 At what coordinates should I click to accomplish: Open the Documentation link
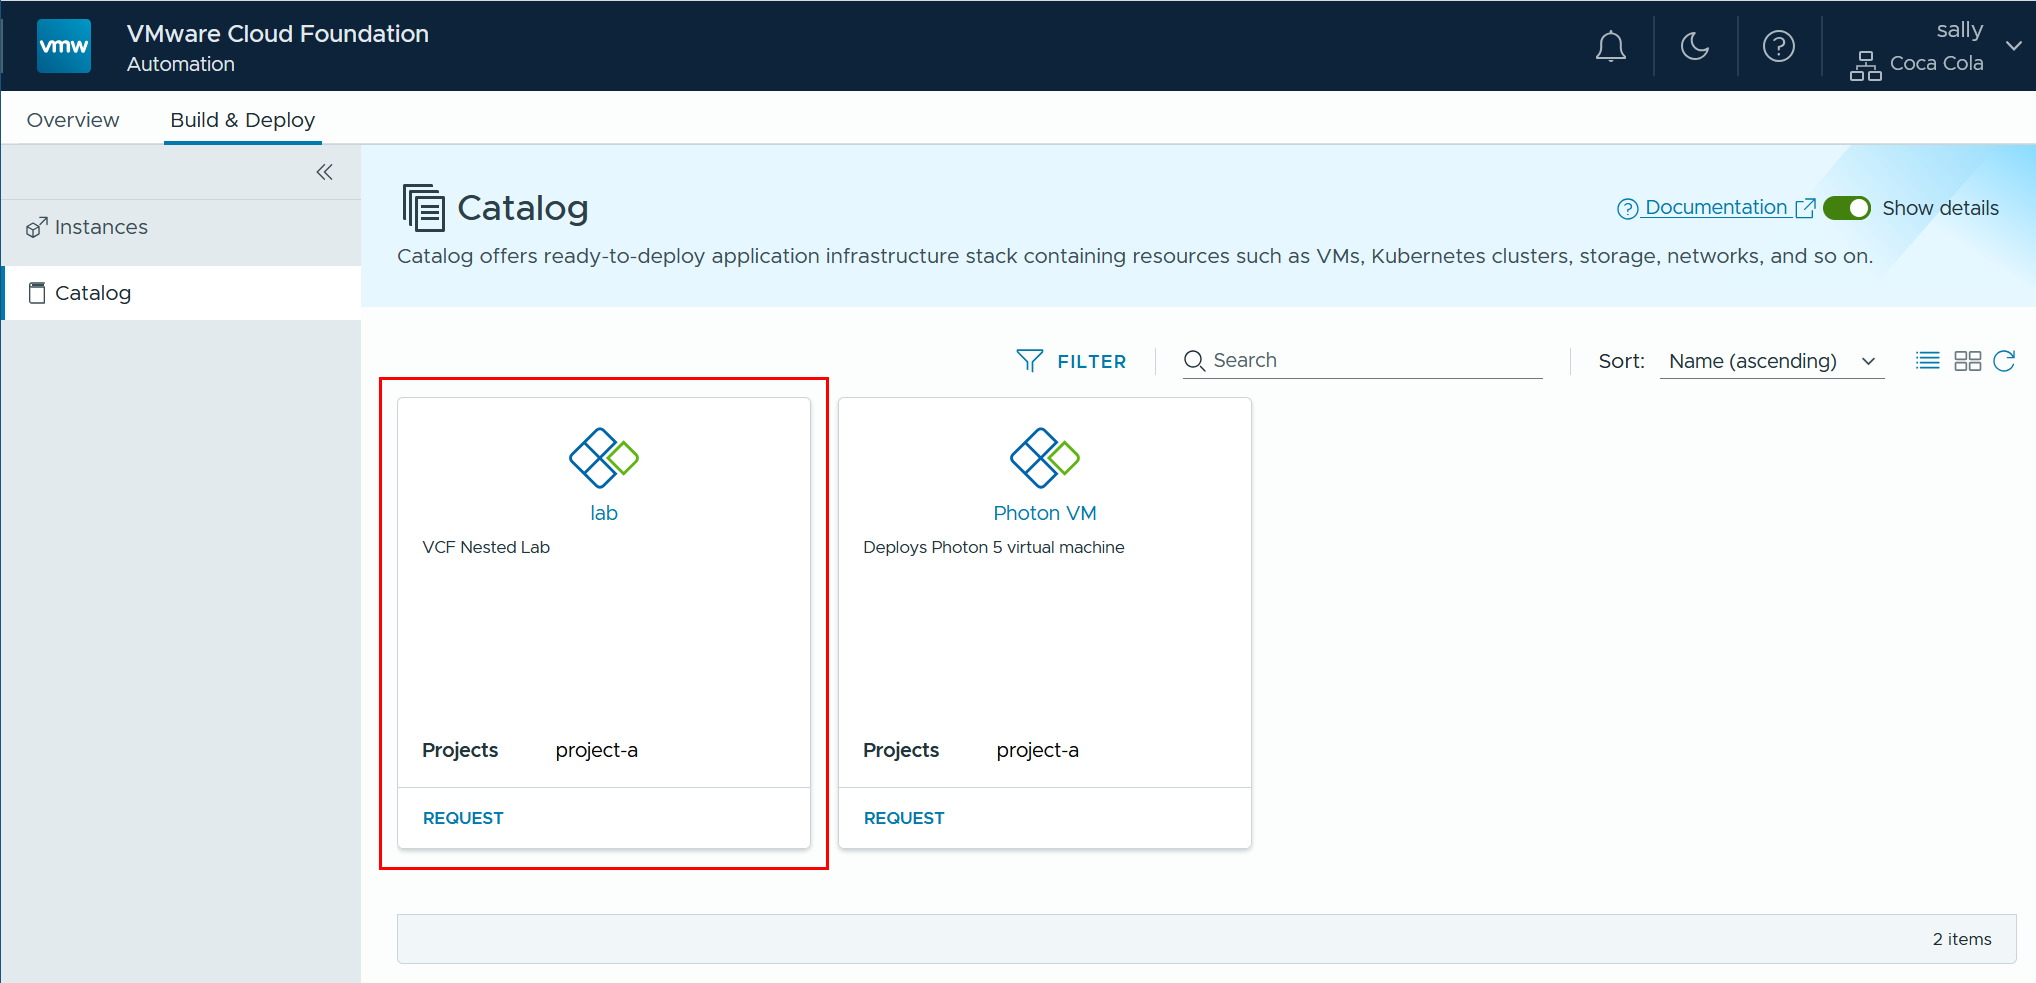1715,207
